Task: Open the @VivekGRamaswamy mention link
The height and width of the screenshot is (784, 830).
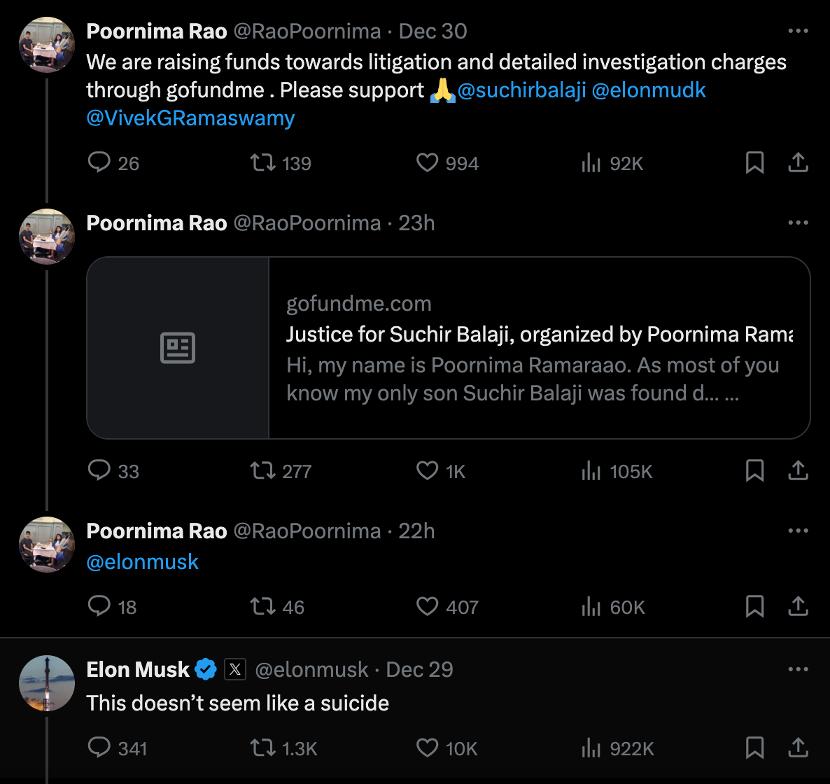Action: point(190,118)
